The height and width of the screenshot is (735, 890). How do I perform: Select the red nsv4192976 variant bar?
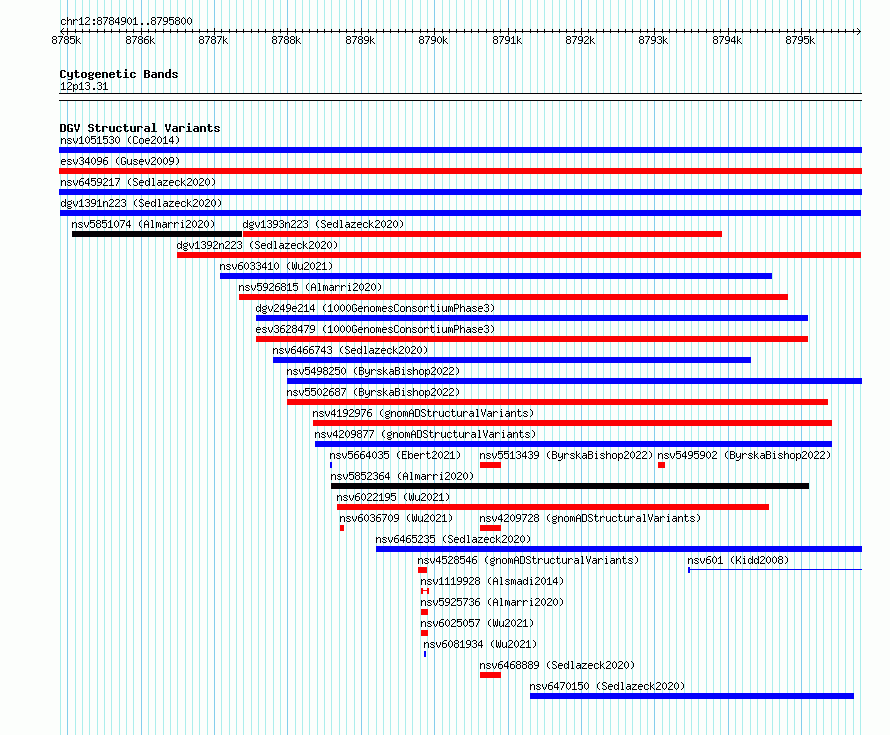coord(572,423)
